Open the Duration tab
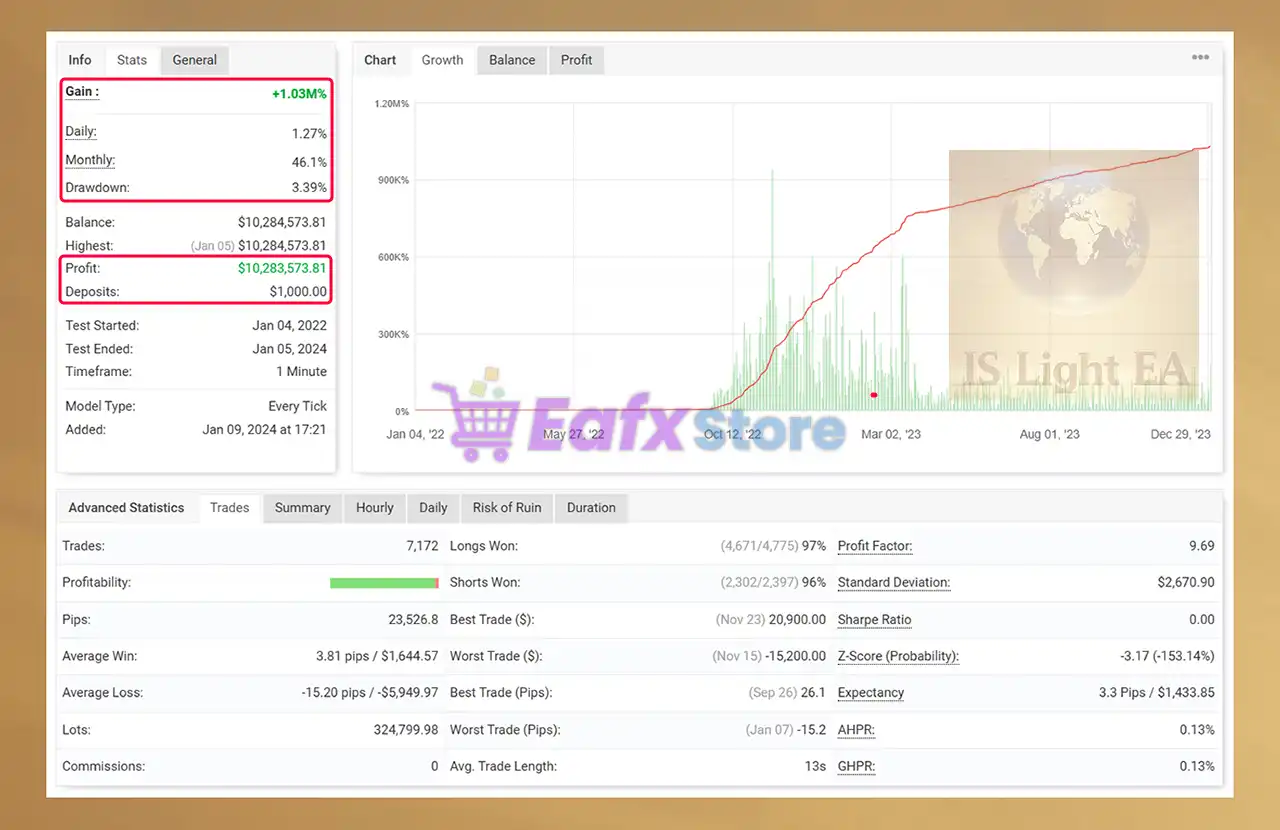The height and width of the screenshot is (830, 1280). point(591,508)
